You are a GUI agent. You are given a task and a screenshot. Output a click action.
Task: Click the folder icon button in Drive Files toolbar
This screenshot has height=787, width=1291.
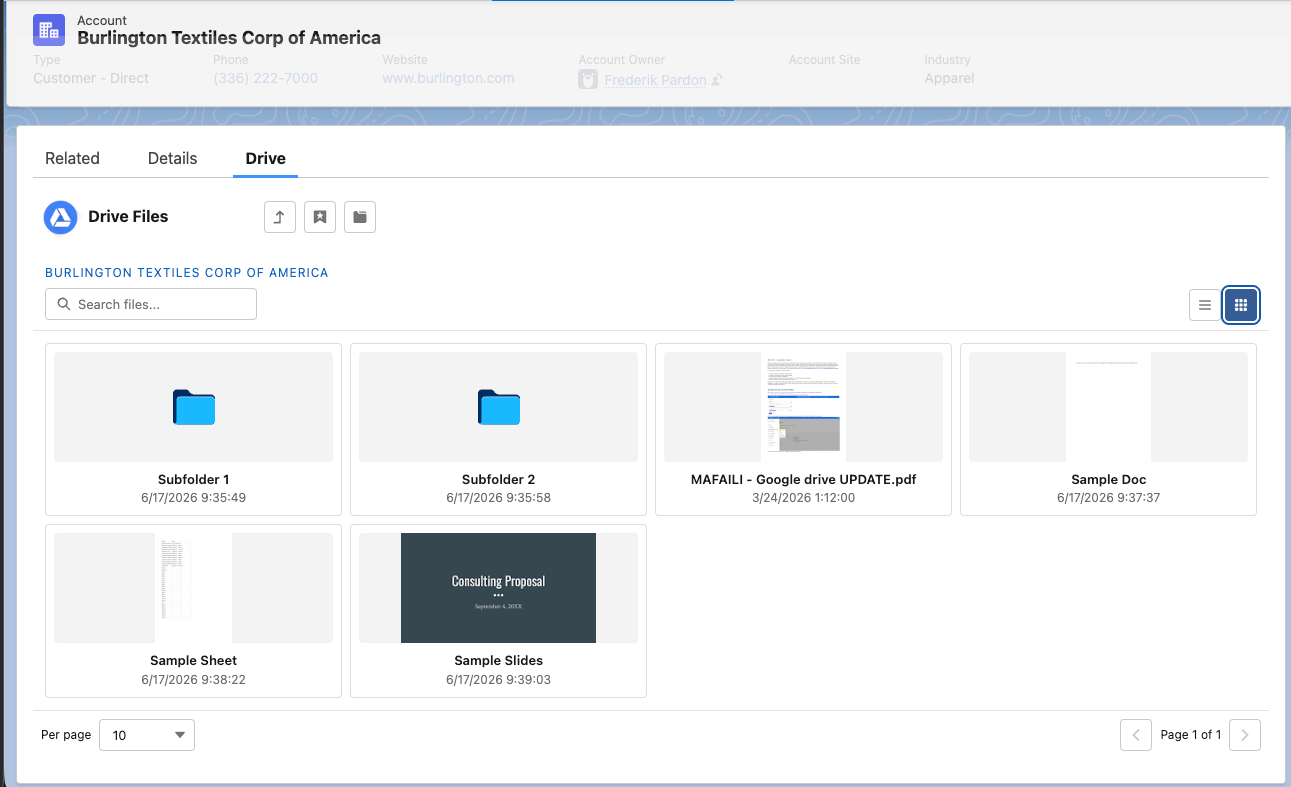coord(360,217)
